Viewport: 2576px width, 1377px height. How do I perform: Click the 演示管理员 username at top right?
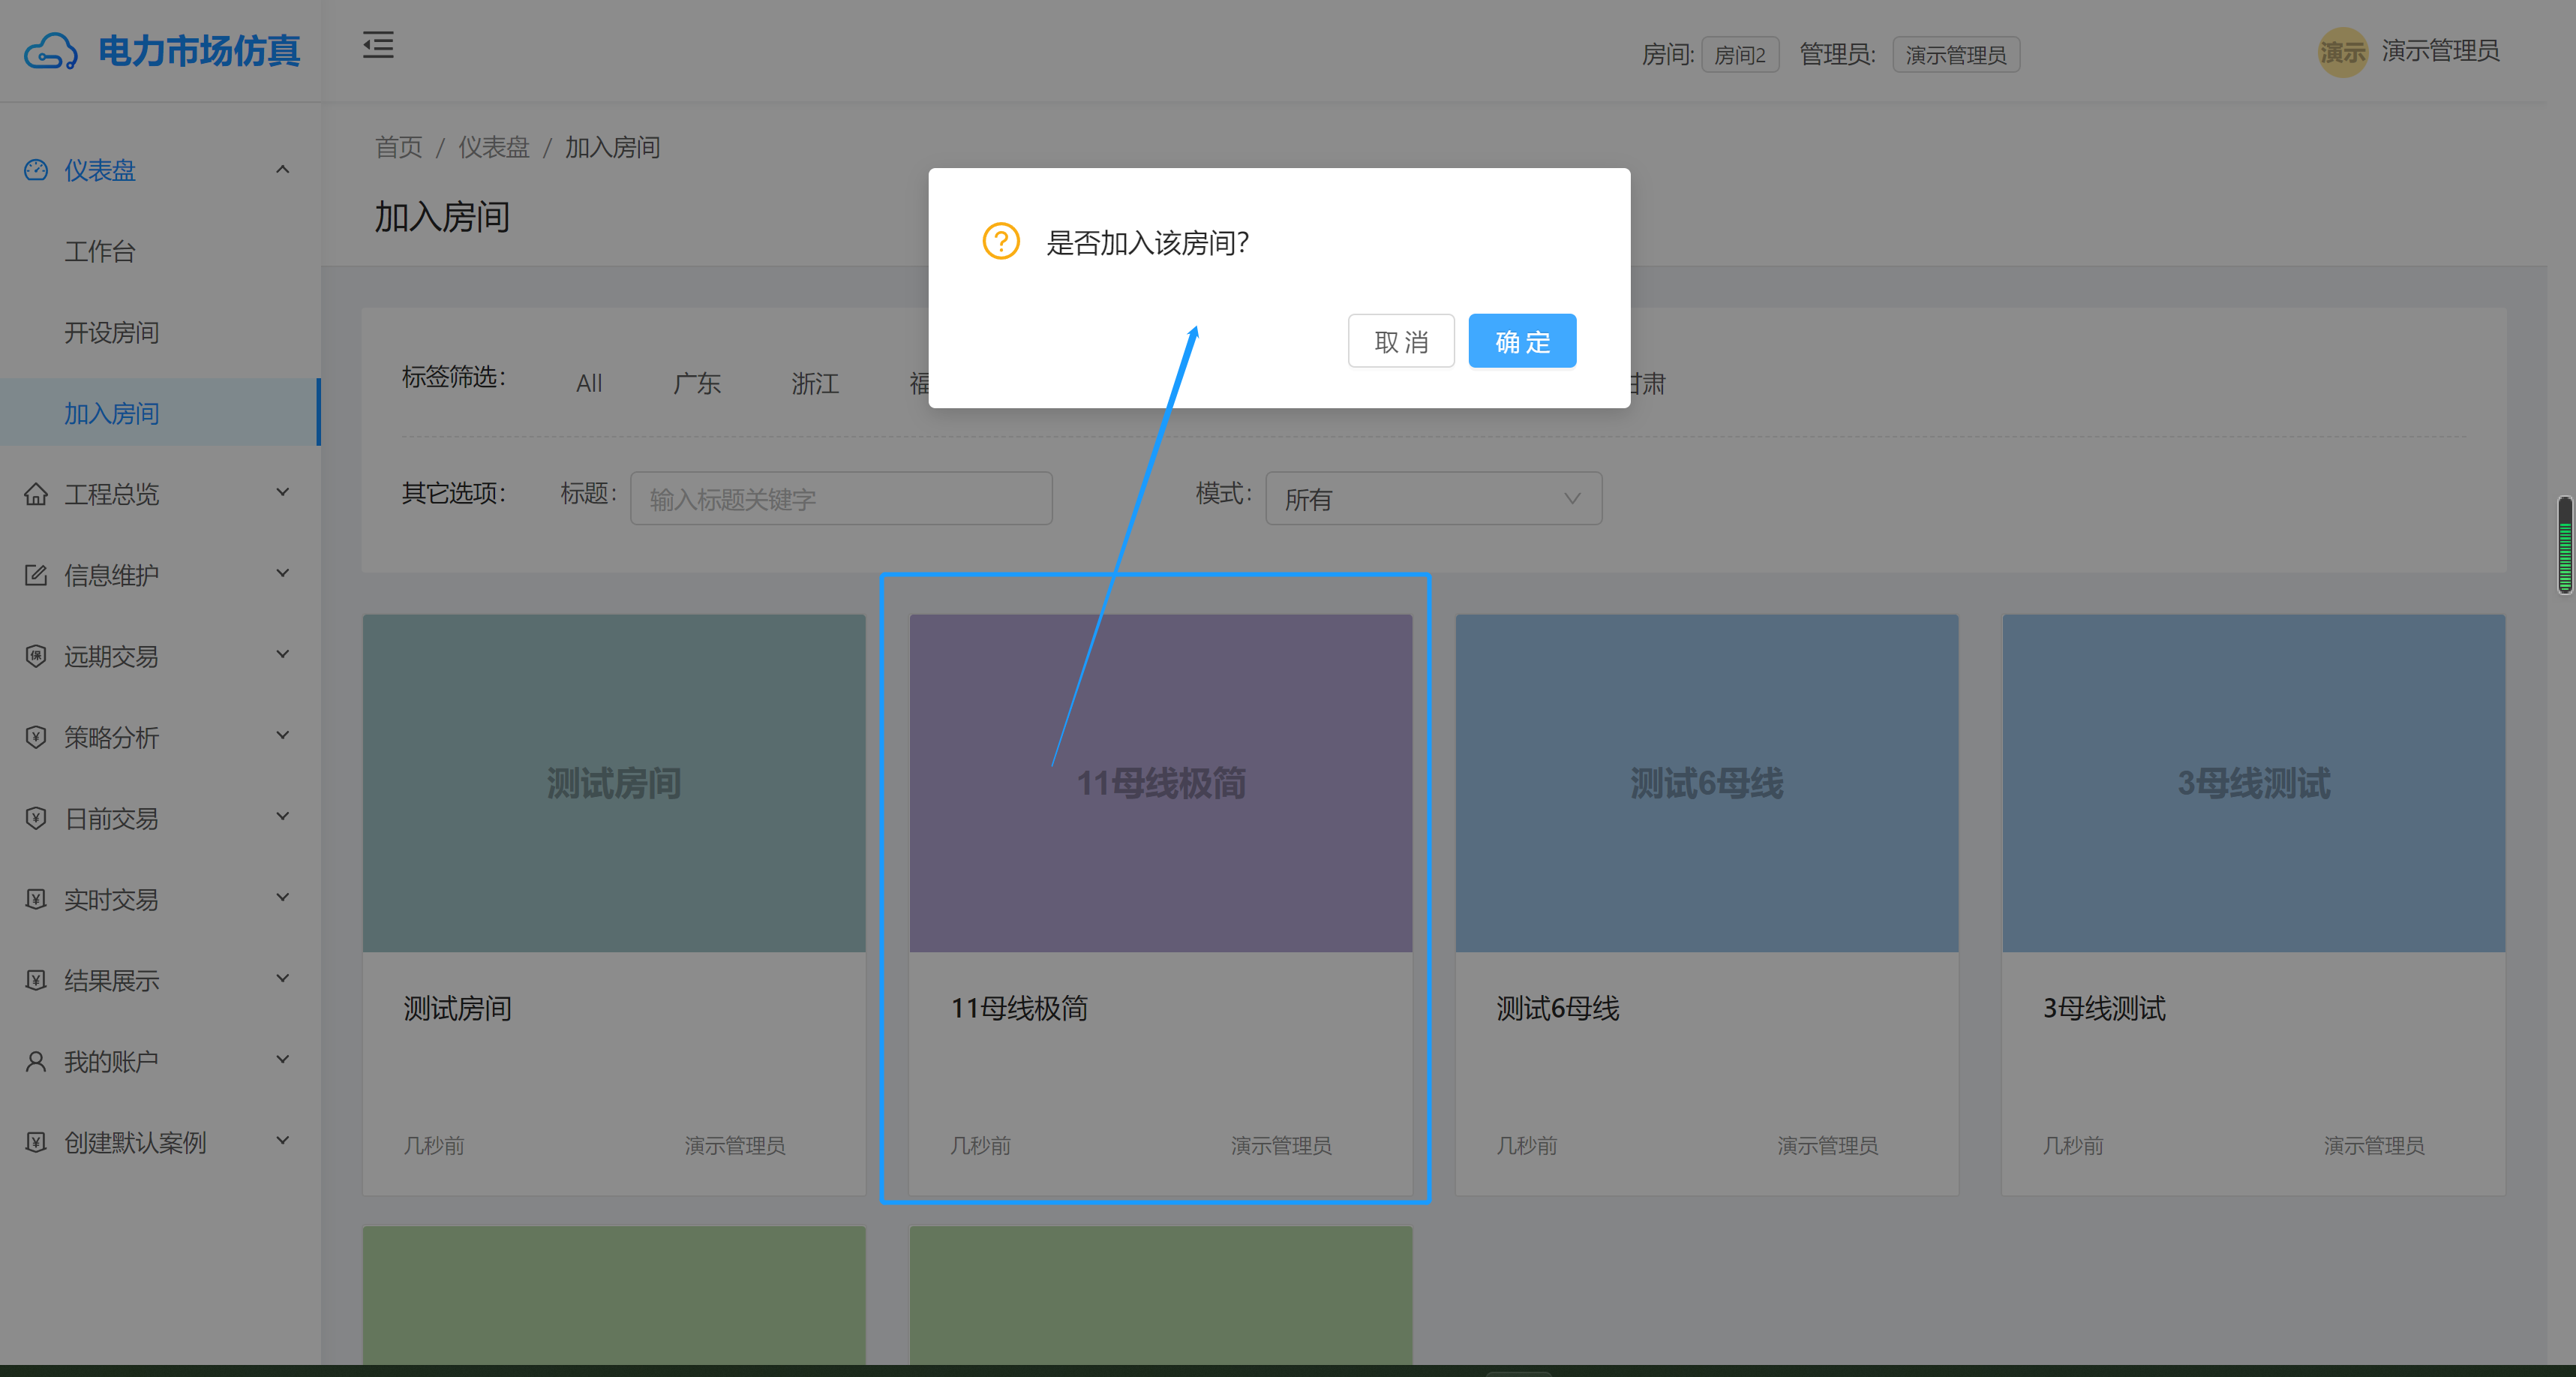[2440, 51]
